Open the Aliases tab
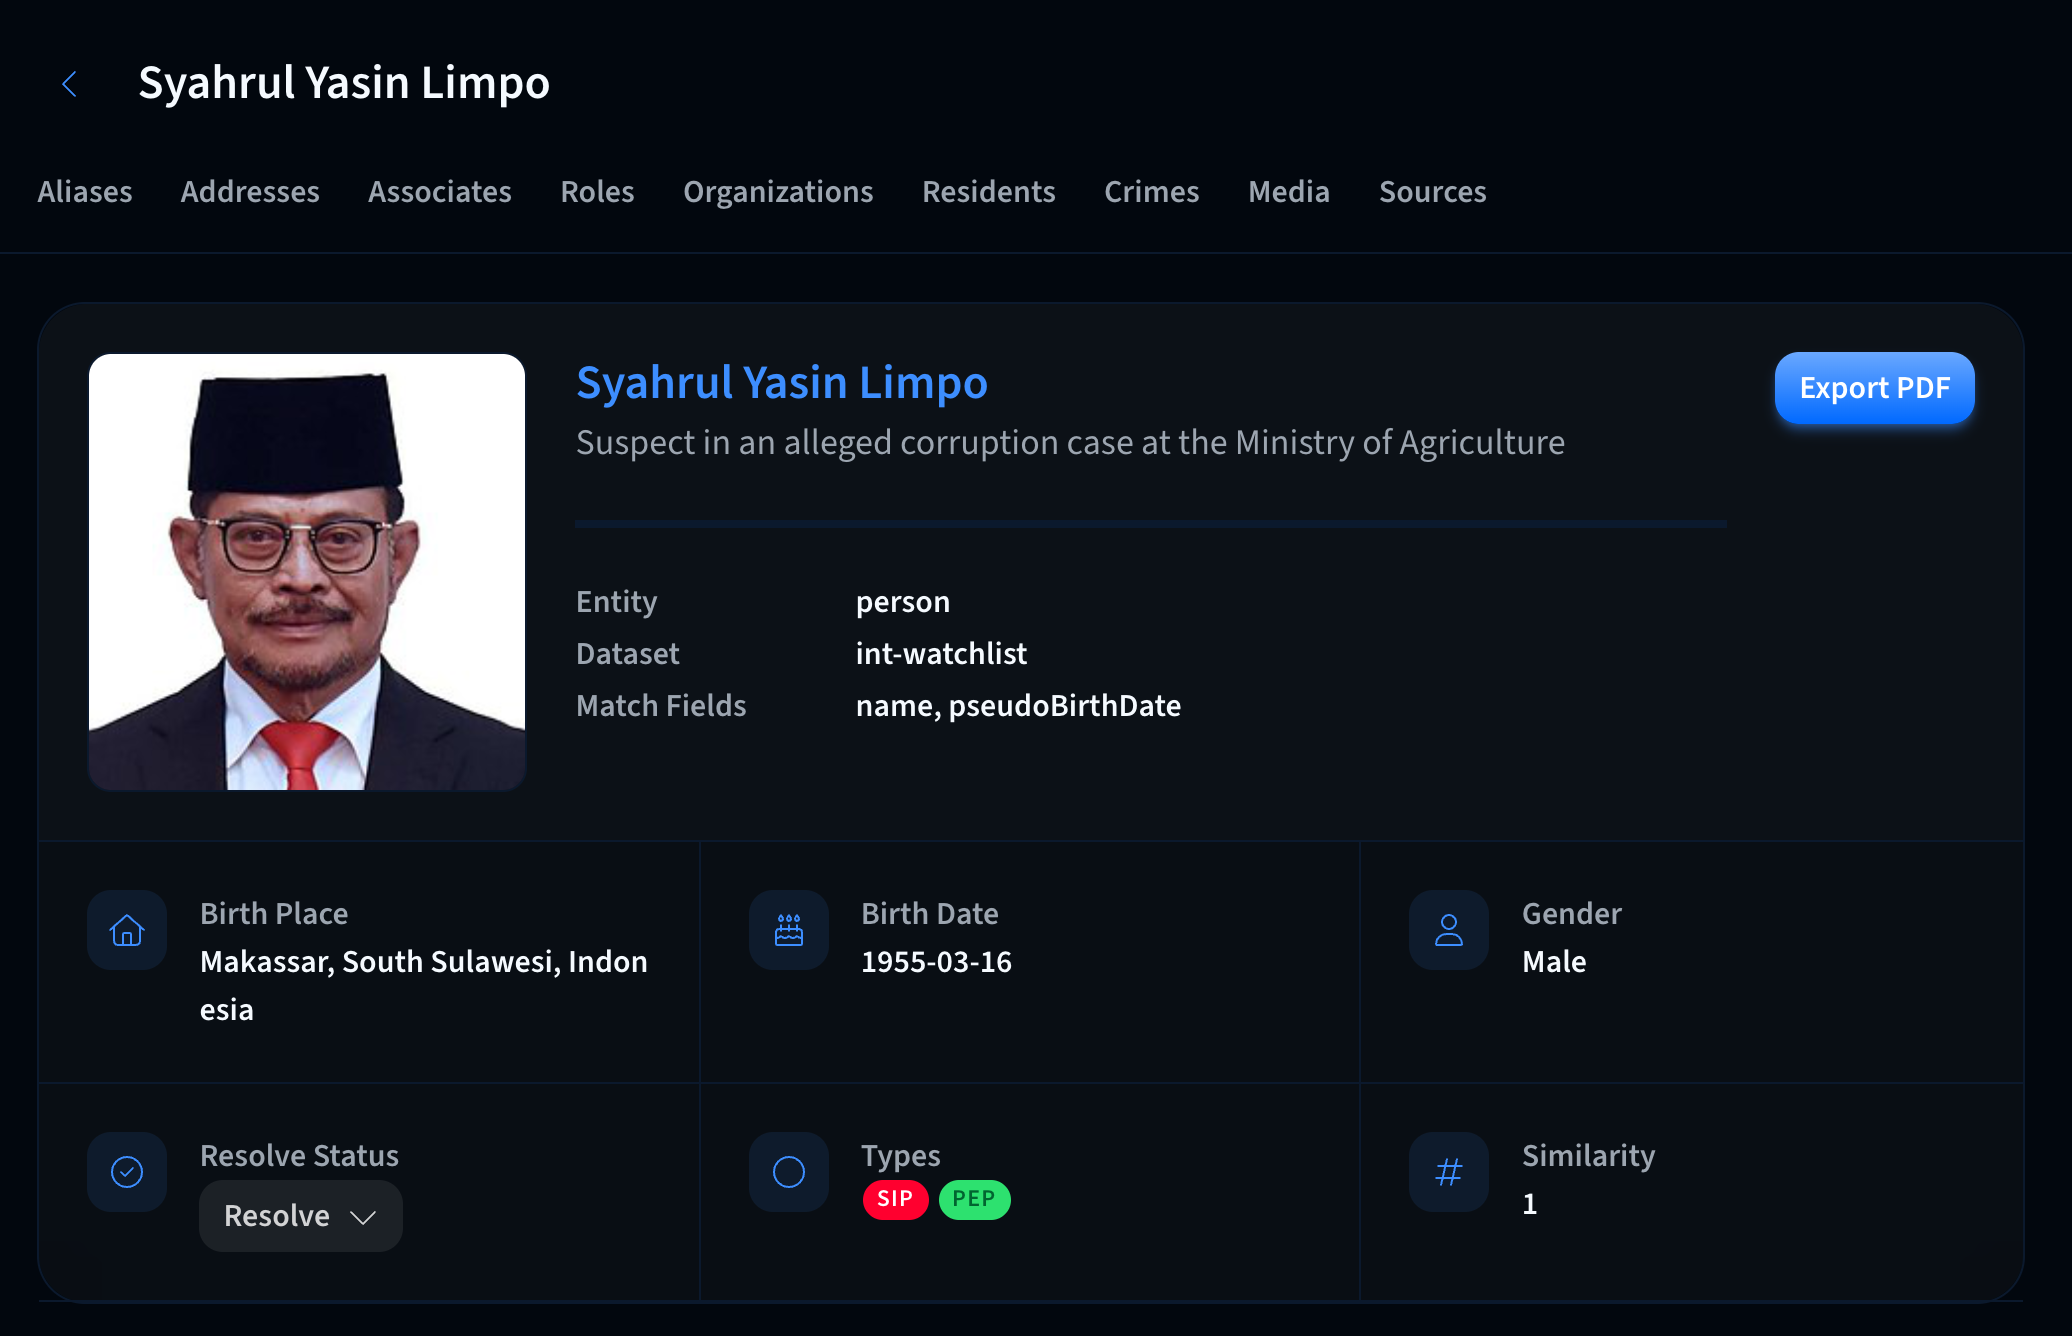 point(85,192)
